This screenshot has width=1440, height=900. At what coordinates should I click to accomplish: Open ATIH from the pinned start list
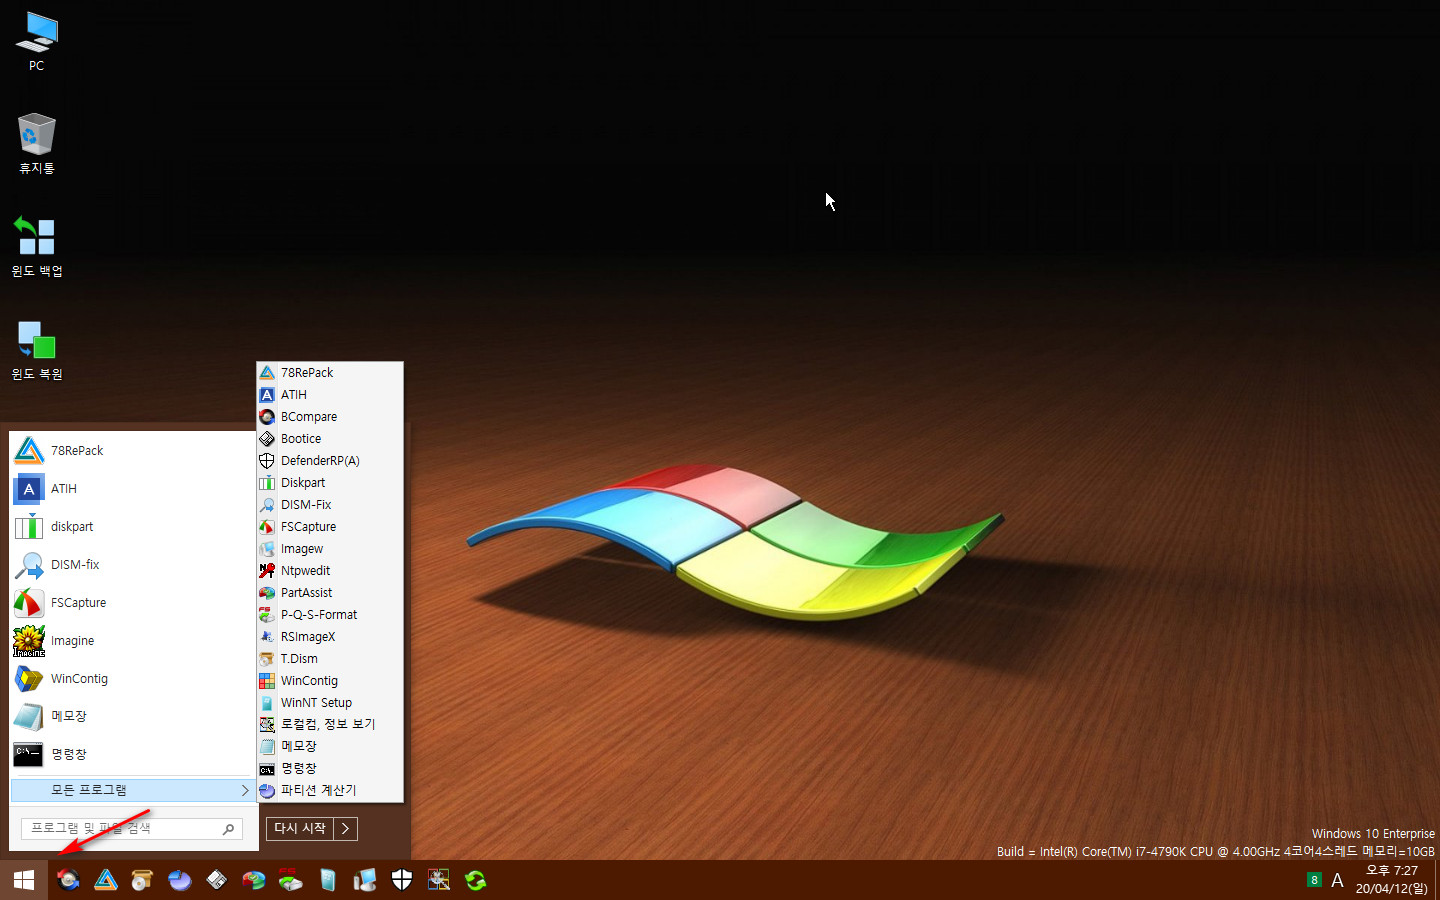(x=132, y=489)
